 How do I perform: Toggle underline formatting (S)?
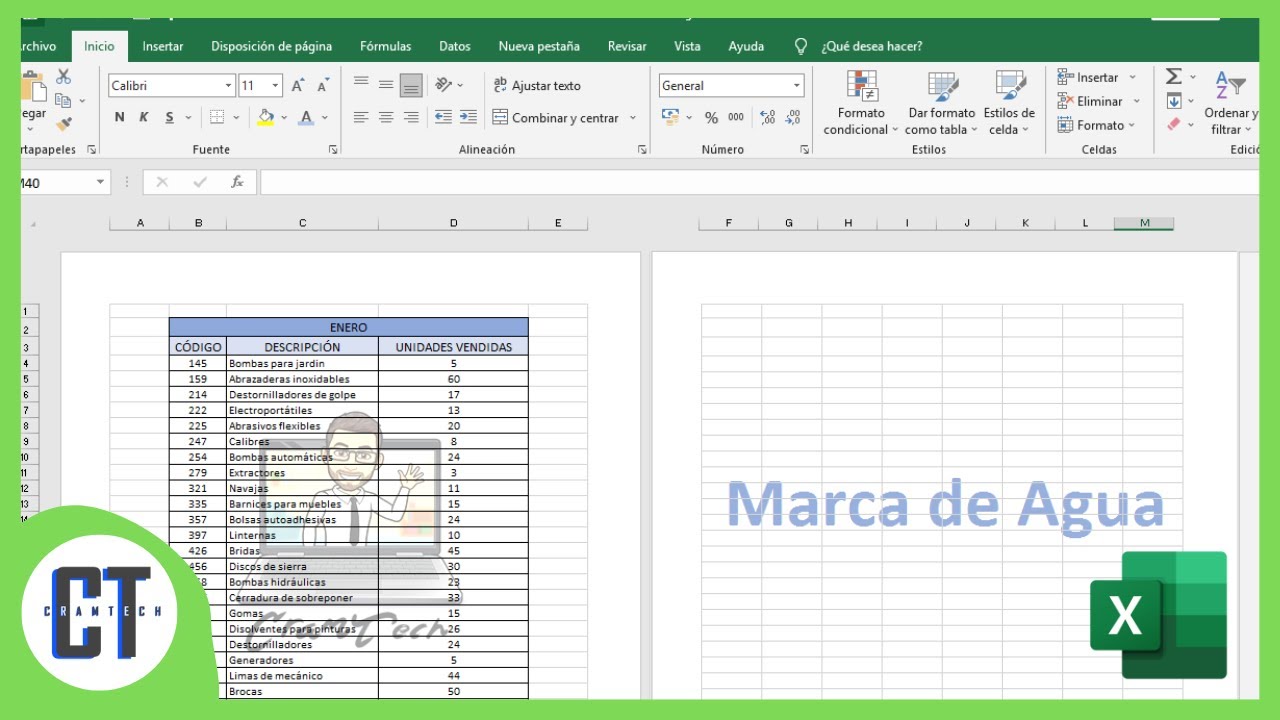[169, 117]
